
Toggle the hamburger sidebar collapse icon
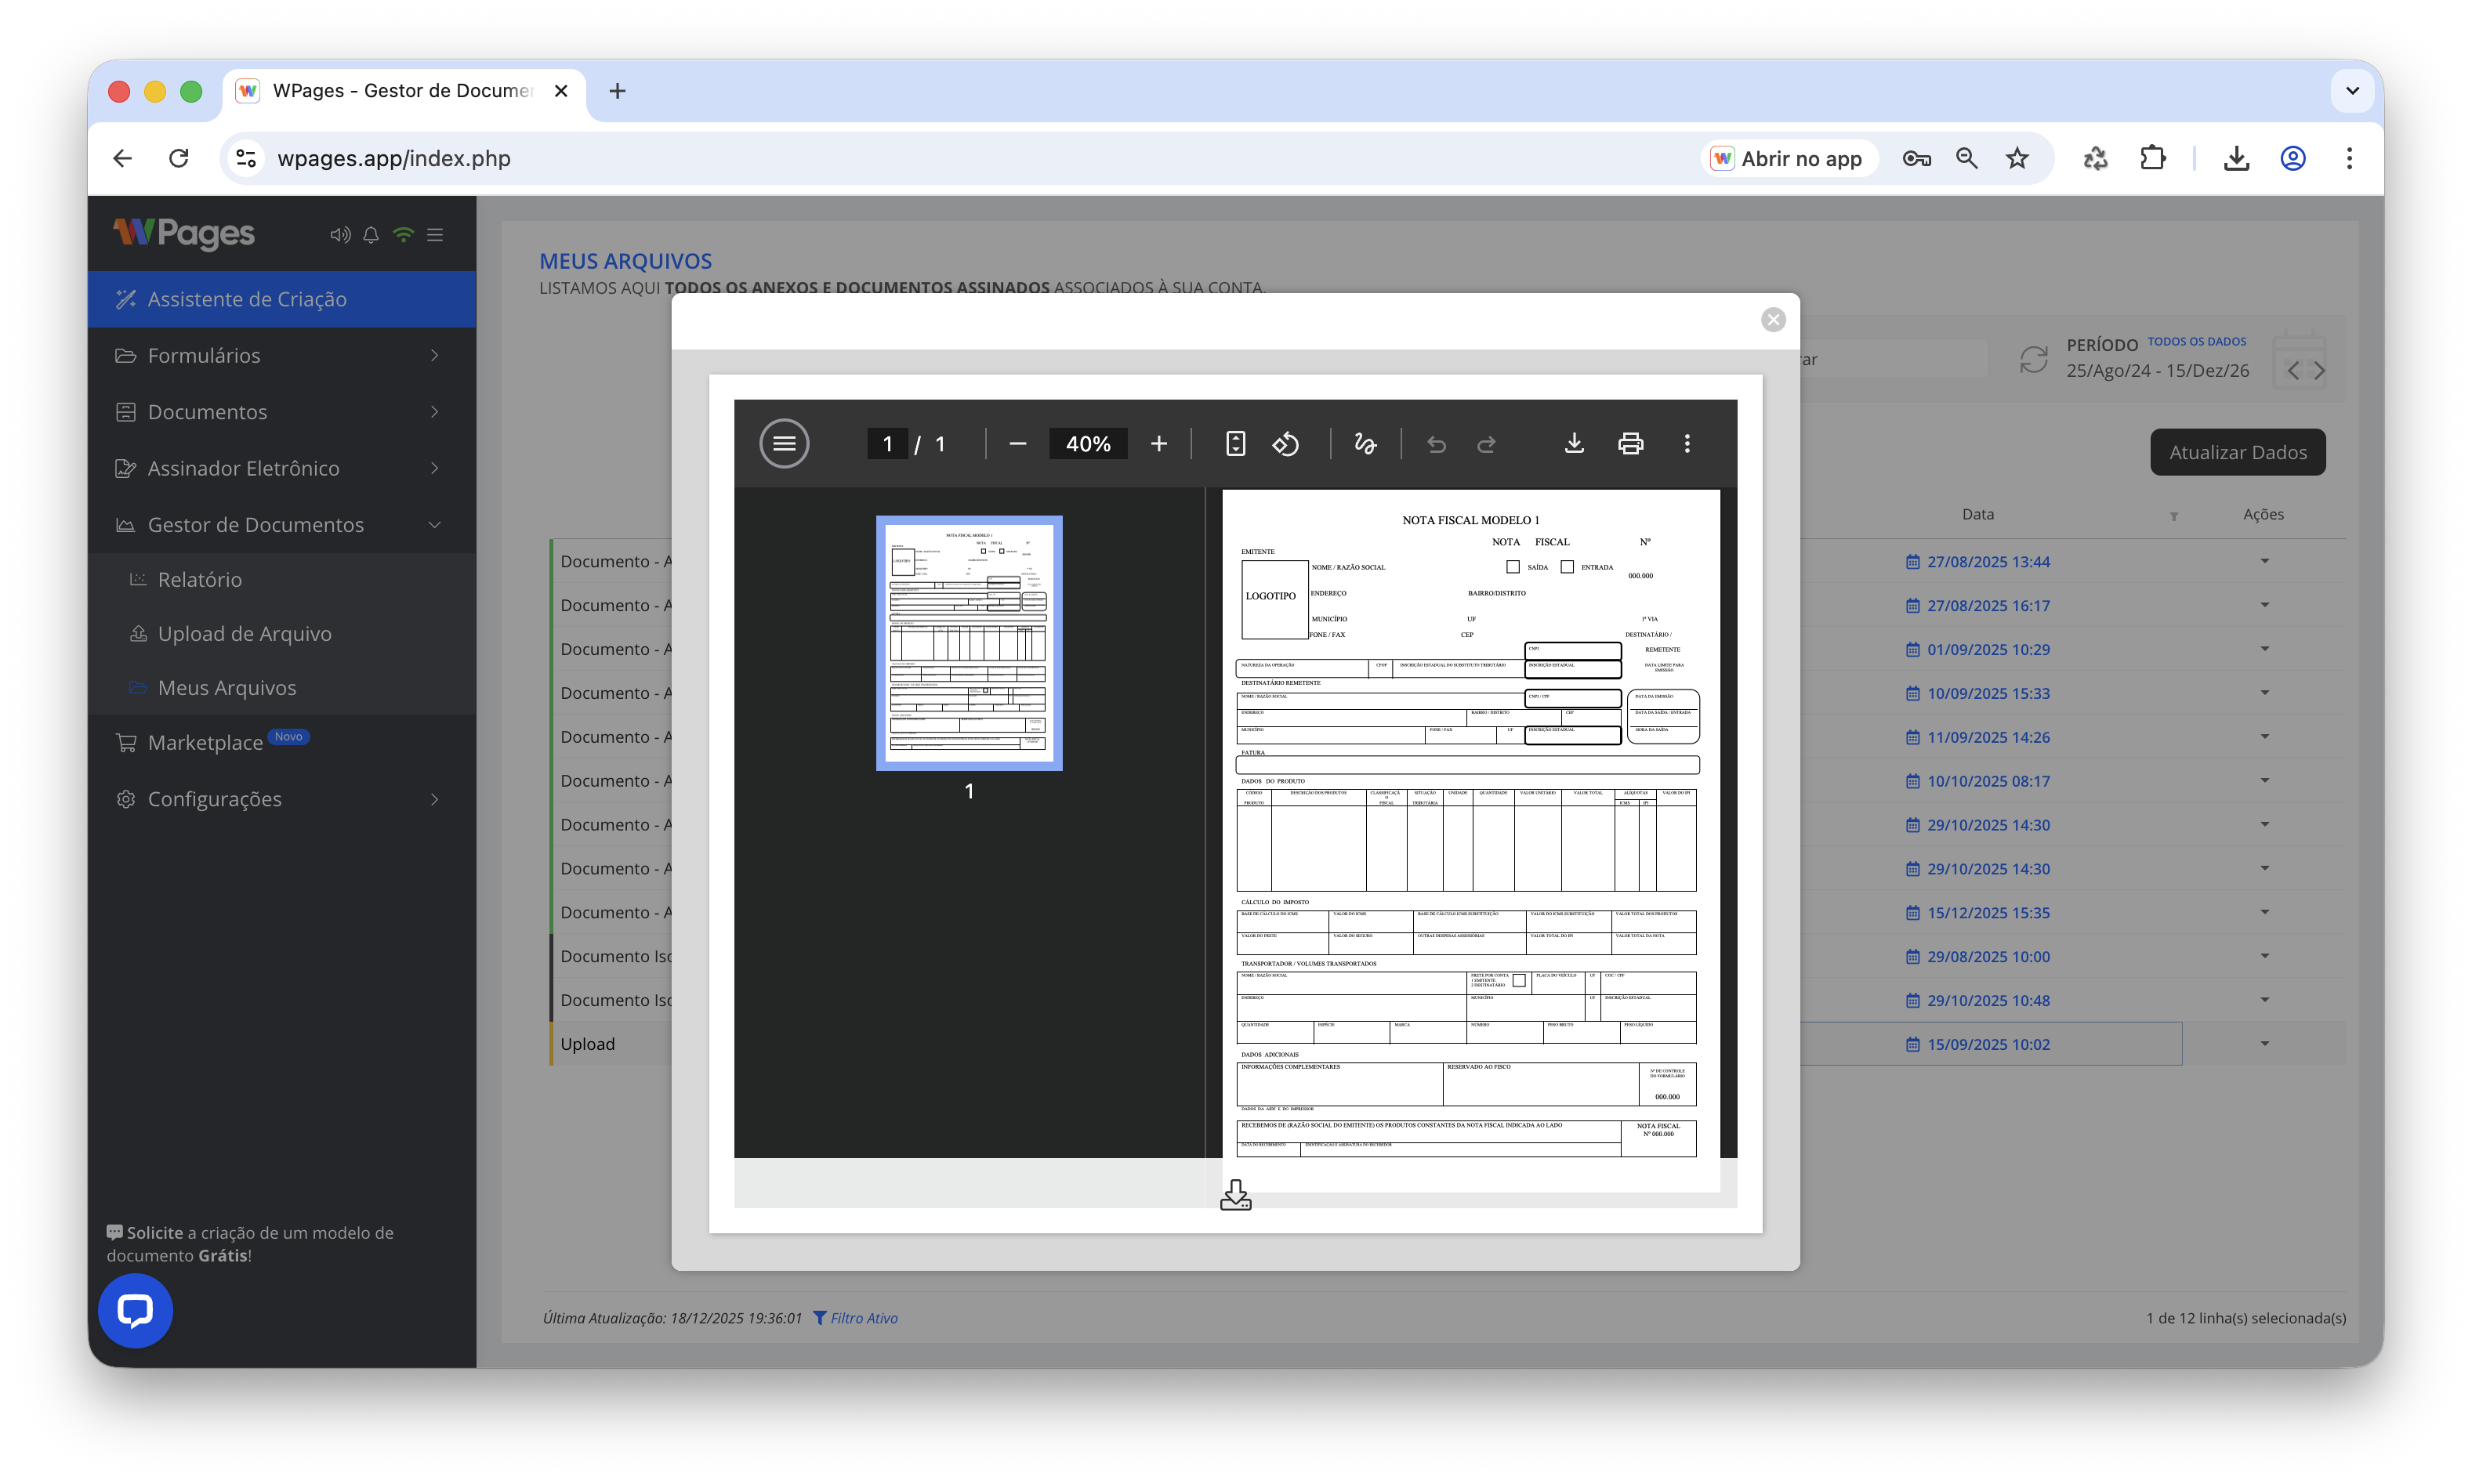coord(435,234)
